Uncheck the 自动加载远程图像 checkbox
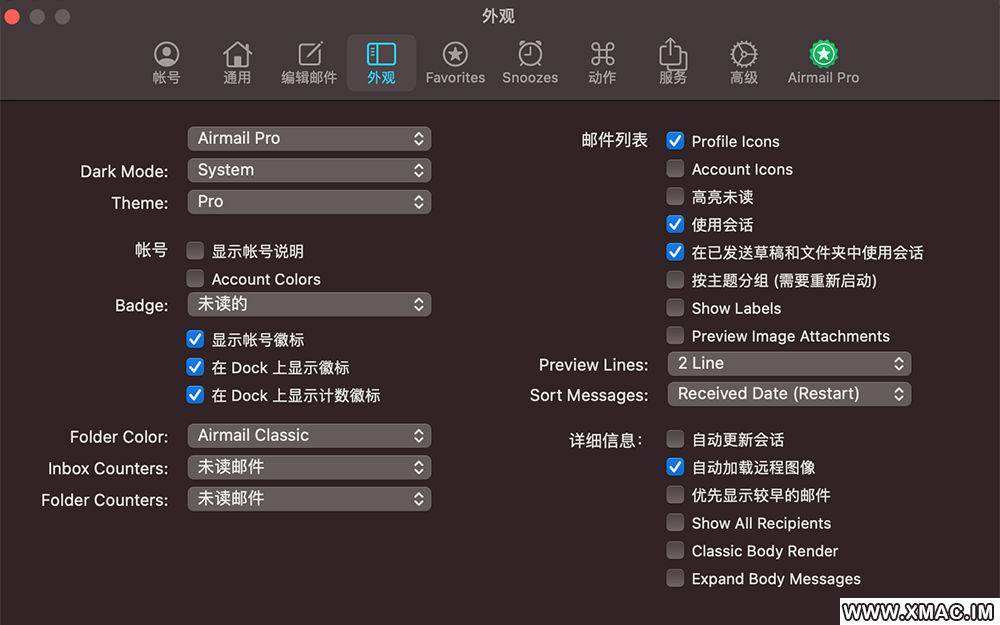The width and height of the screenshot is (1000, 625). tap(675, 467)
